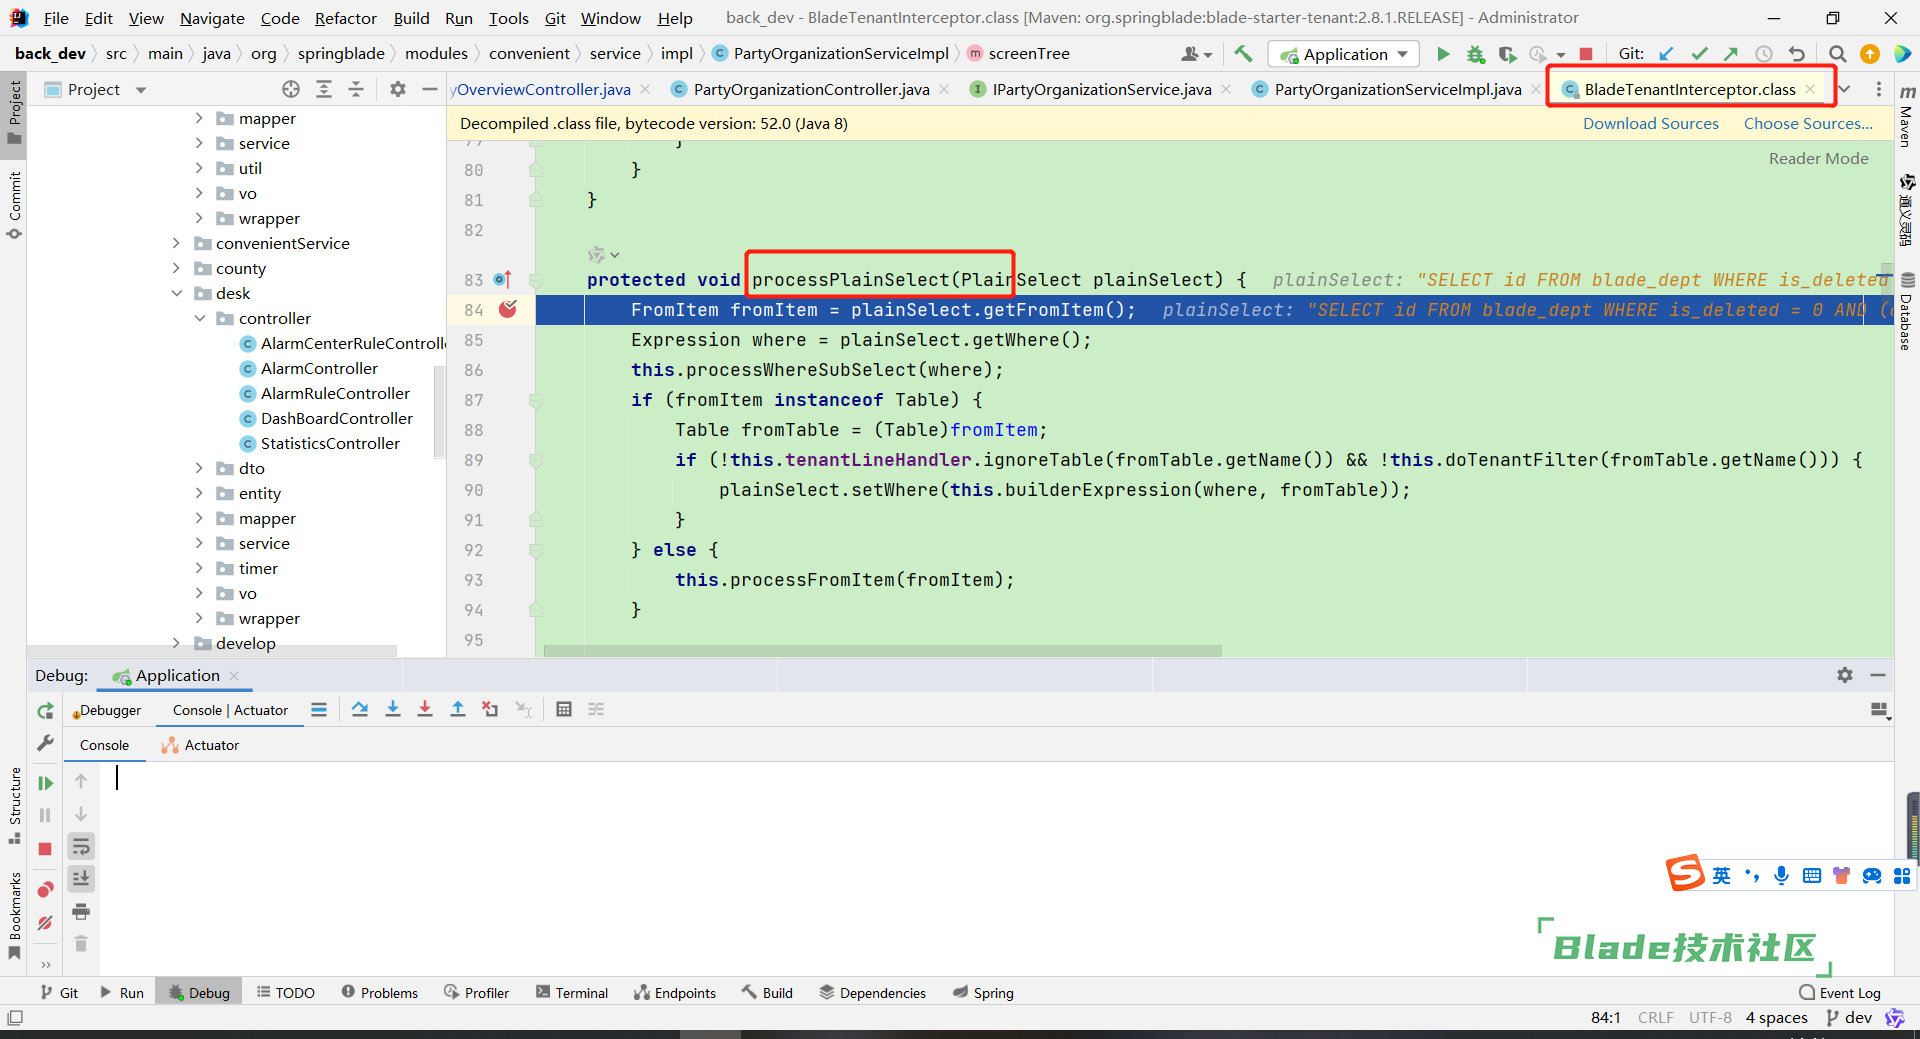Screen dimensions: 1920x1039
Task: Evaluate expression calculator icon
Action: [x=564, y=709]
